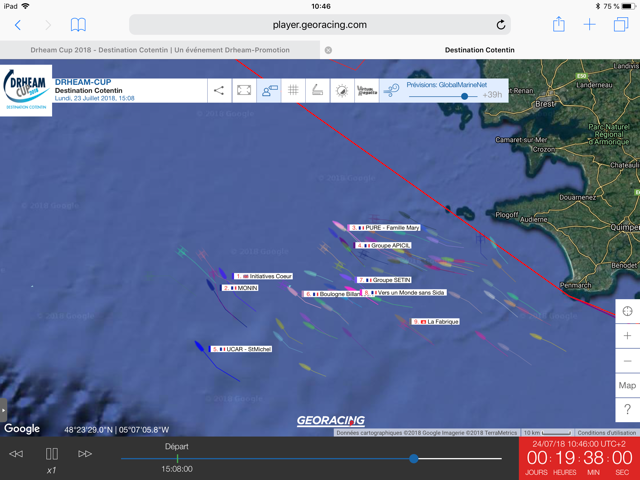Fast forward the race playback
This screenshot has width=640, height=480.
(x=84, y=454)
